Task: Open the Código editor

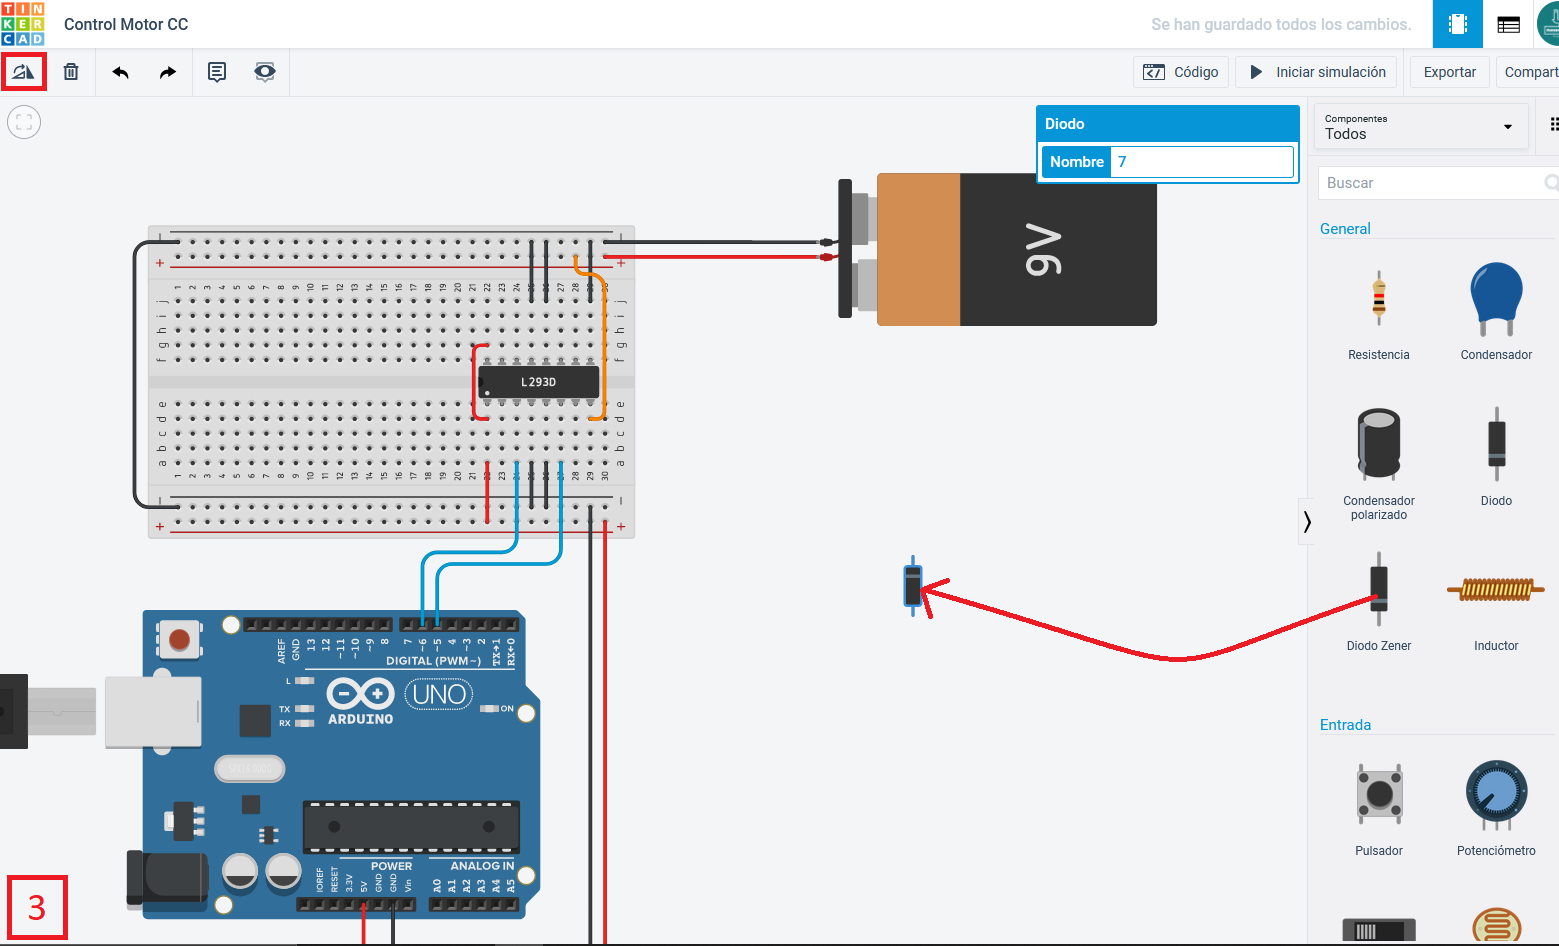Action: (x=1181, y=72)
